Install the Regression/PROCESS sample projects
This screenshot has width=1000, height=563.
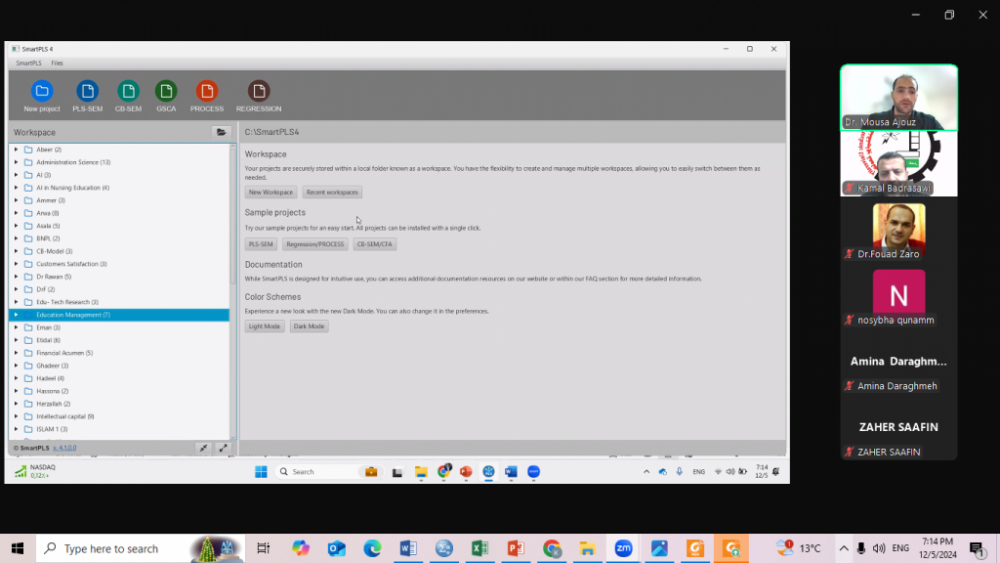coord(314,244)
